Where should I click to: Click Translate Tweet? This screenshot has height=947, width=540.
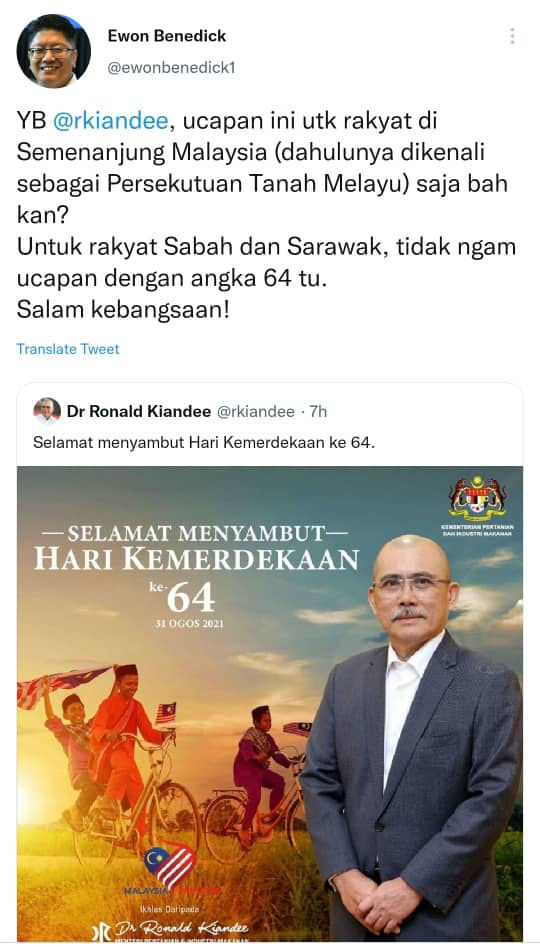[x=68, y=349]
